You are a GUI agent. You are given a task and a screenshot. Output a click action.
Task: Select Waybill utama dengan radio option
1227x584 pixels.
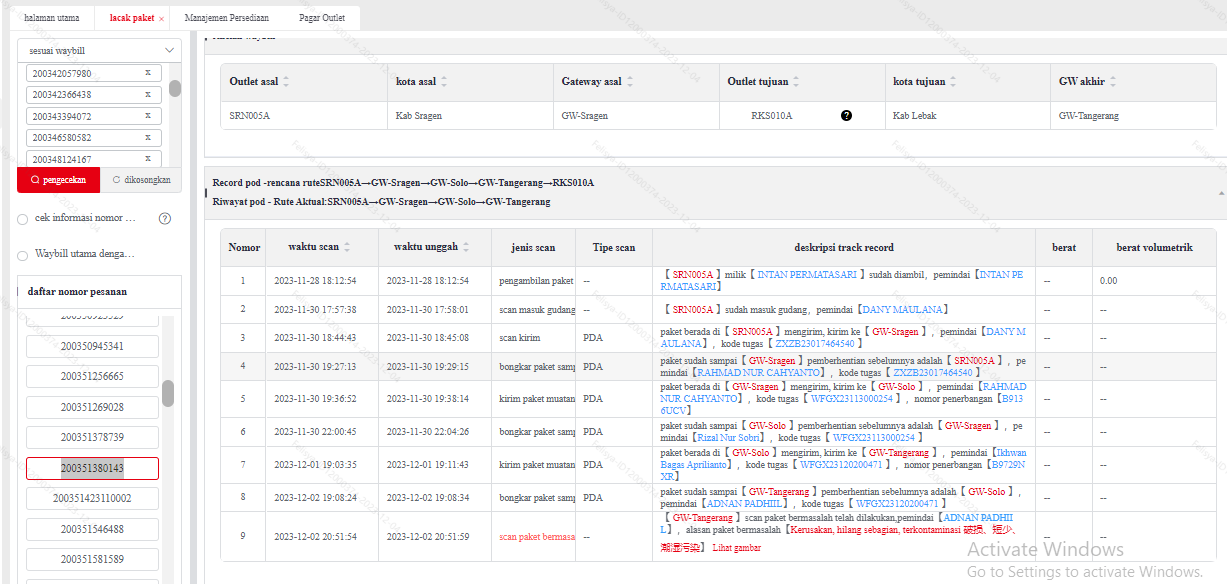(23, 255)
